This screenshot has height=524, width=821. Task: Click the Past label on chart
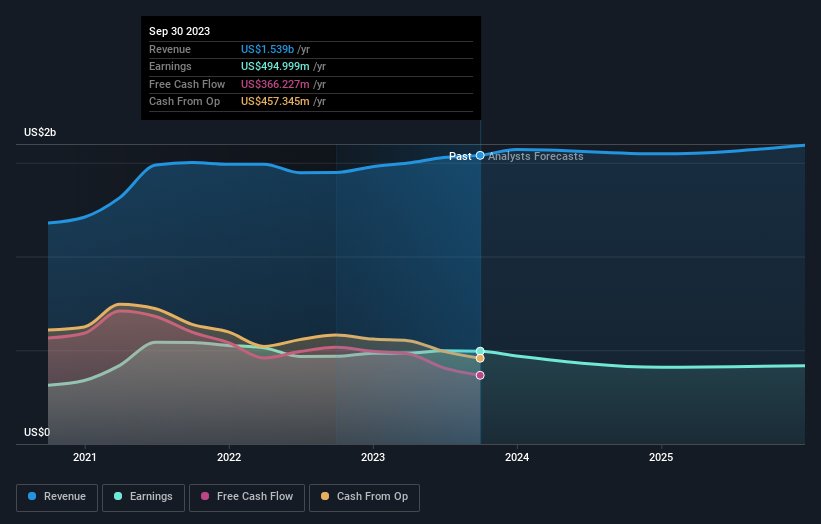pos(460,157)
